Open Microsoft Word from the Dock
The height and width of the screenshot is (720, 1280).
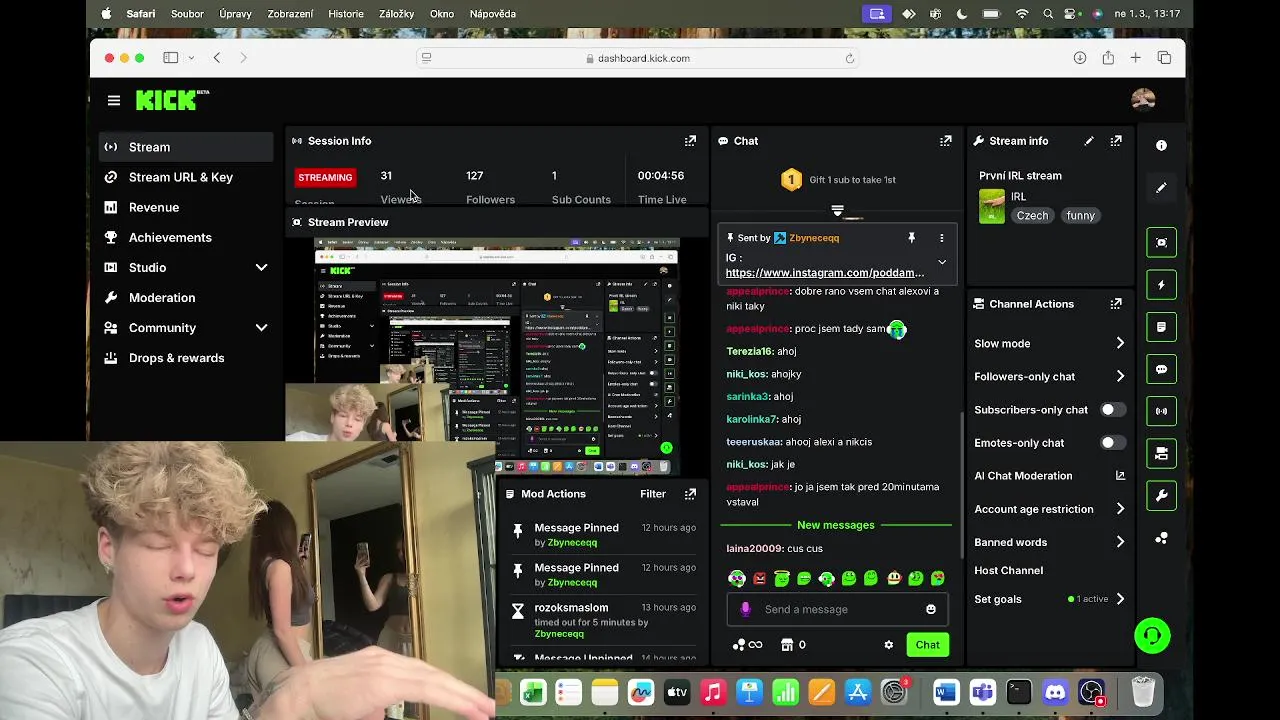pyautogui.click(x=946, y=692)
